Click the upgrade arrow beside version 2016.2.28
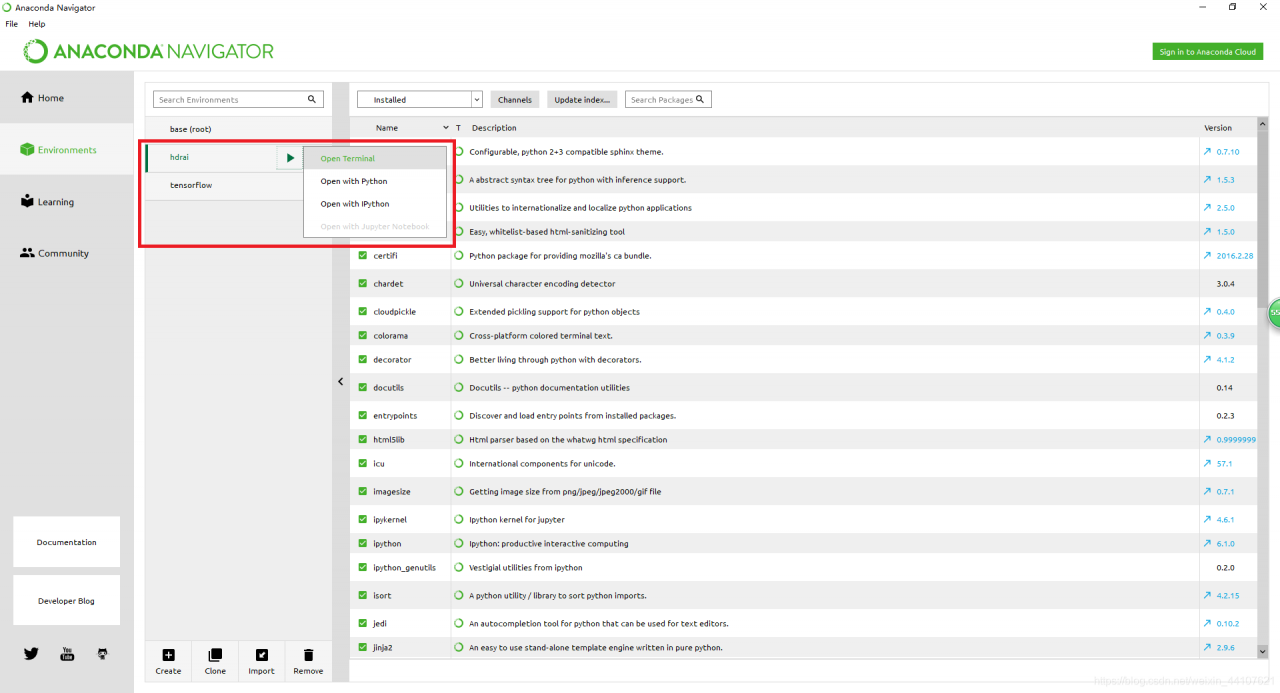1280x693 pixels. (1208, 256)
